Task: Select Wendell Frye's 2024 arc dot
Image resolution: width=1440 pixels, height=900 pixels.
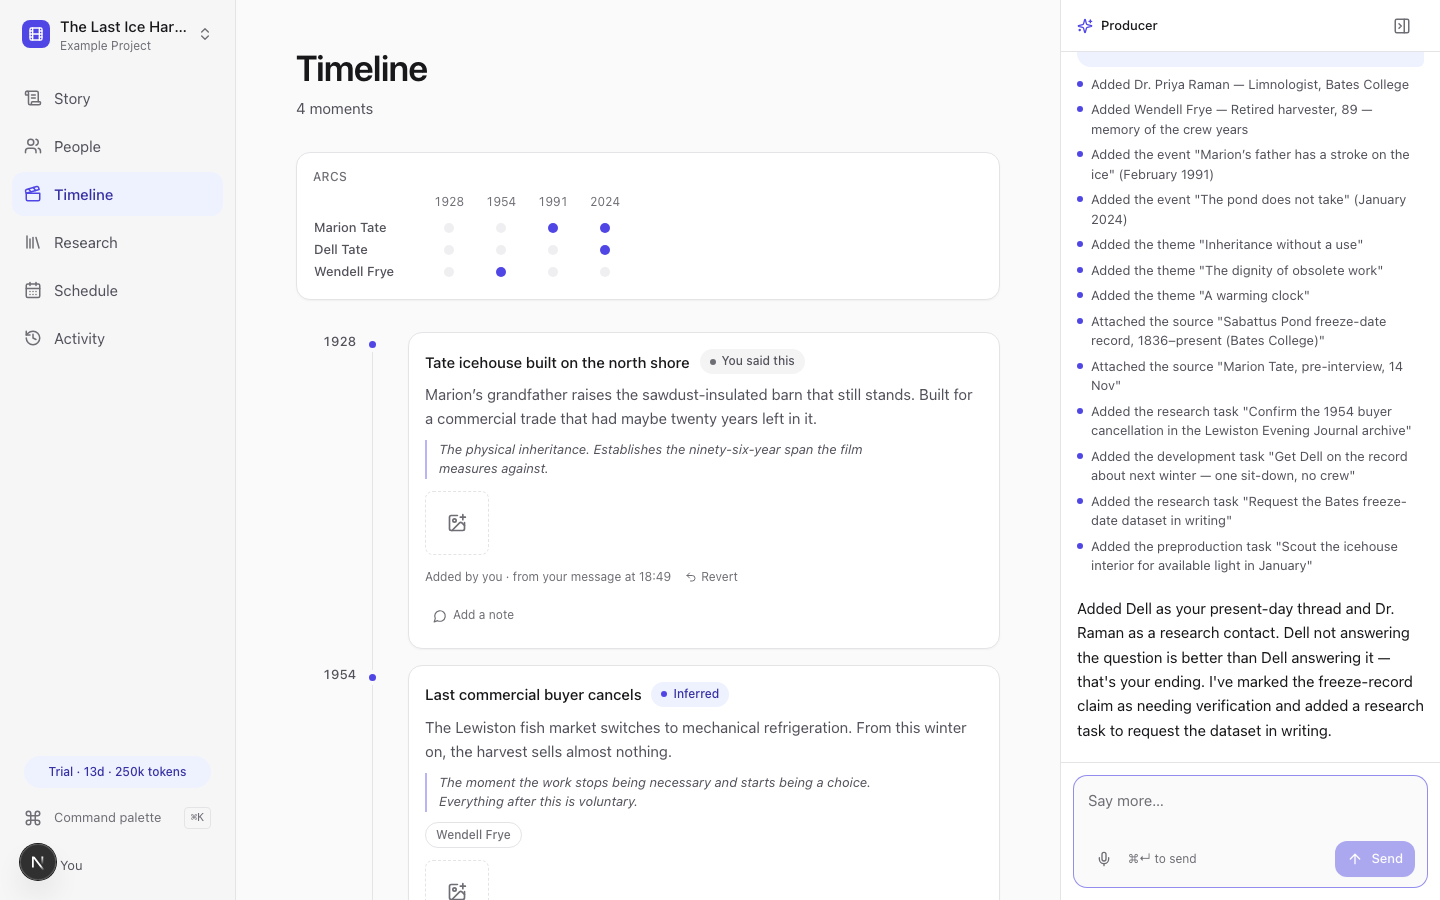Action: (605, 272)
